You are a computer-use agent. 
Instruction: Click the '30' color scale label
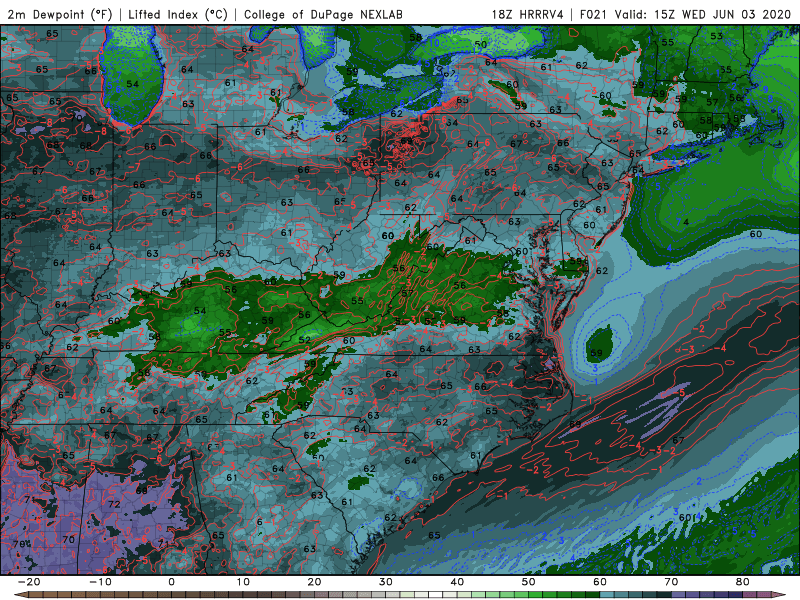click(386, 582)
